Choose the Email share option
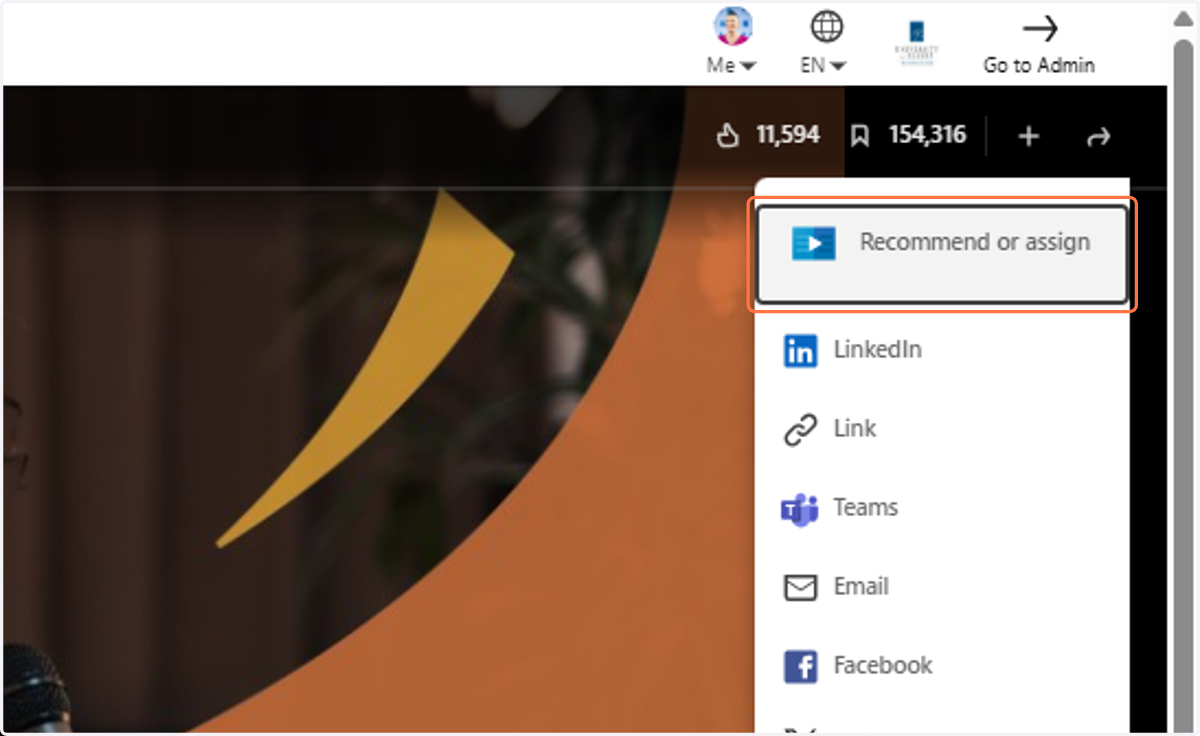This screenshot has height=736, width=1200. [942, 587]
